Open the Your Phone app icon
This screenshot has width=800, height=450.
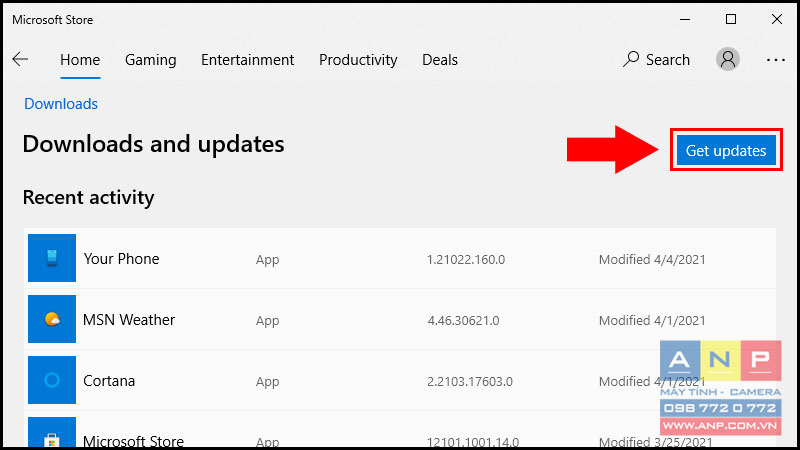click(52, 258)
